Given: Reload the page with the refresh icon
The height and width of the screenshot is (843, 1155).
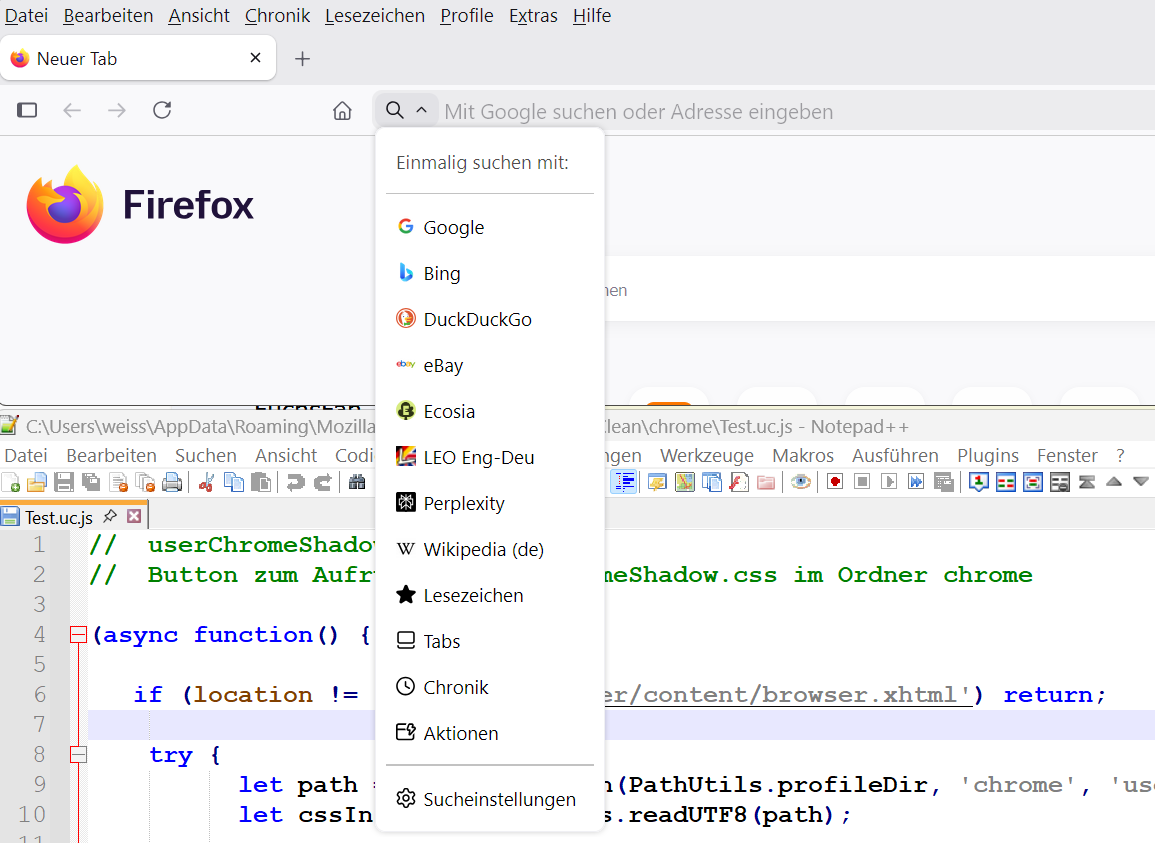Looking at the screenshot, I should tap(162, 111).
